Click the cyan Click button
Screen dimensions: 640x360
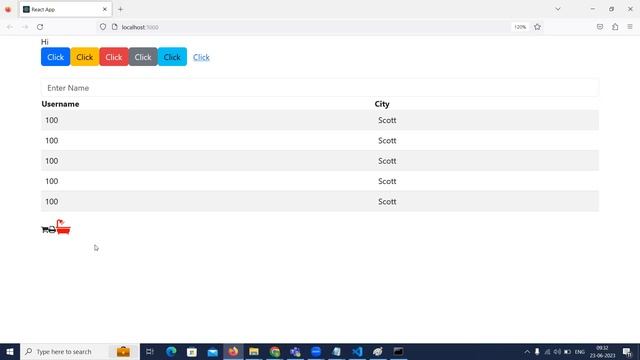click(172, 57)
